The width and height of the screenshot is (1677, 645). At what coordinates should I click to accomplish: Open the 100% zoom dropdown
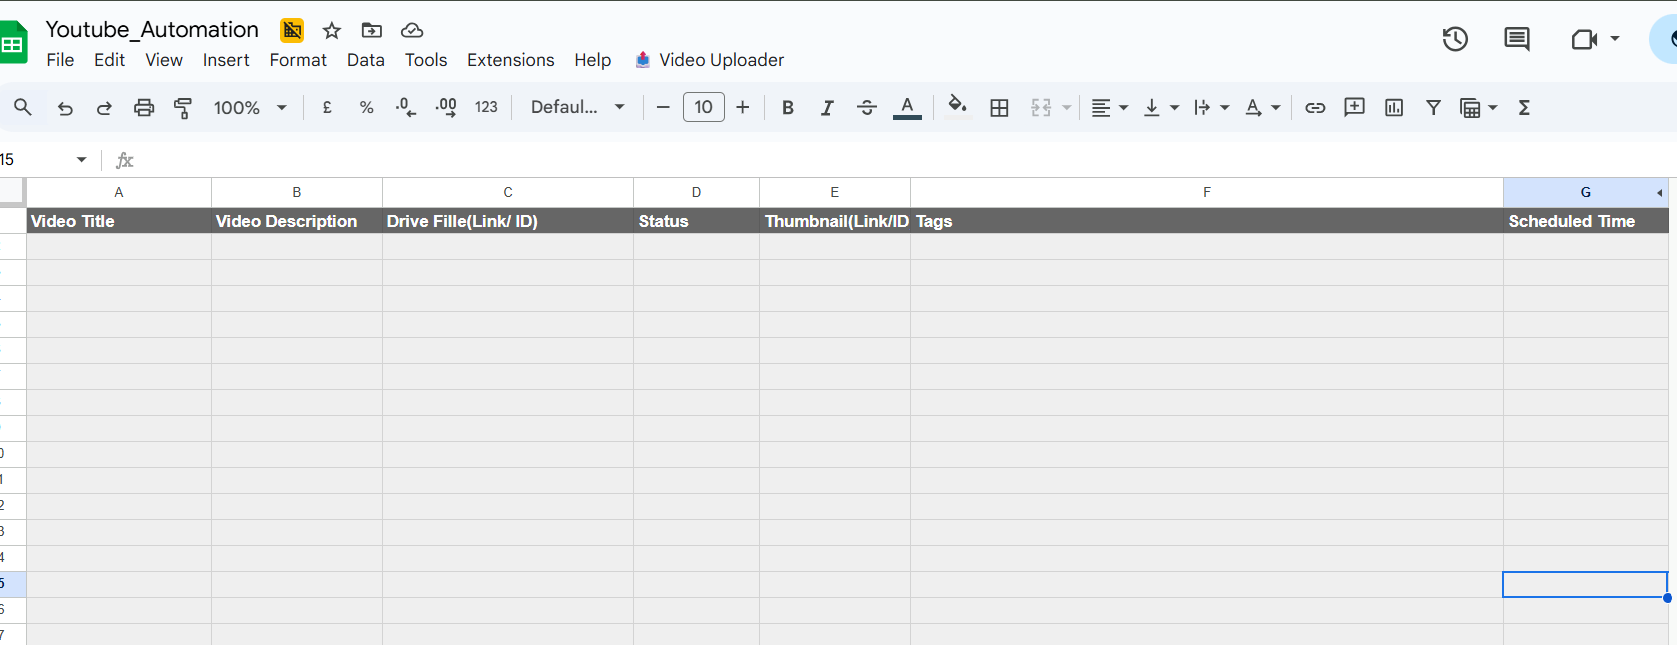coord(250,107)
